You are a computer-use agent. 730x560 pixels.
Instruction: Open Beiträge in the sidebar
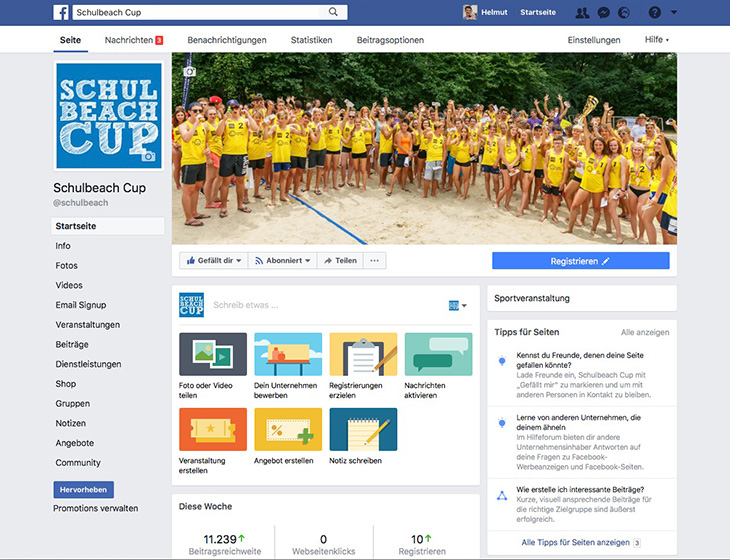coord(72,344)
